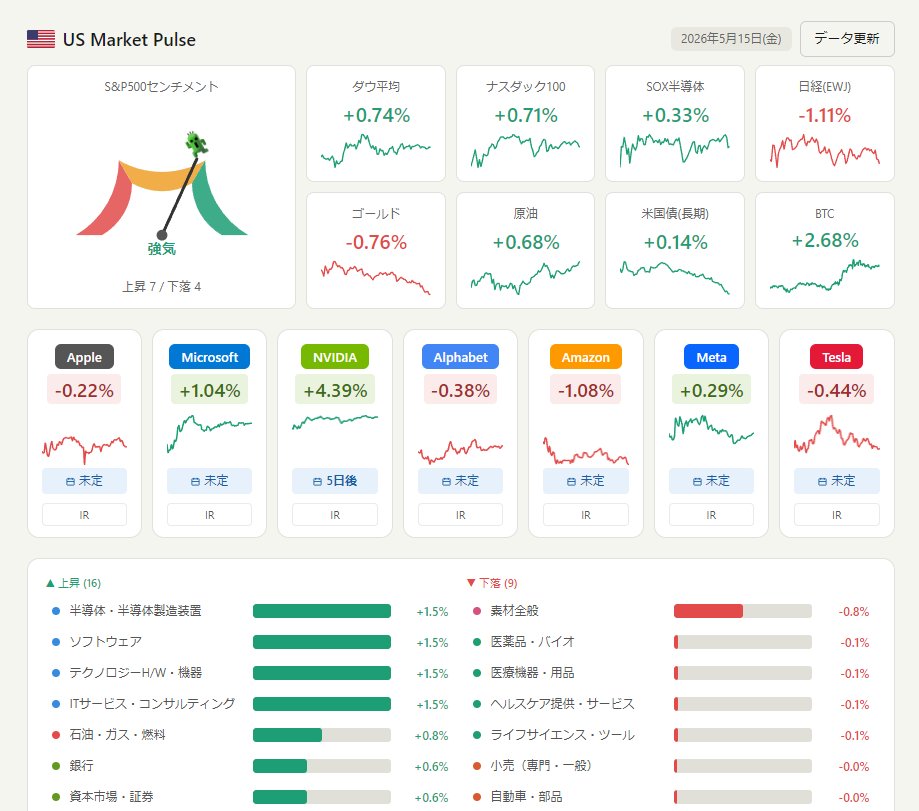Viewport: 919px width, 811px height.
Task: Open the ゴールド price card
Action: 376,251
